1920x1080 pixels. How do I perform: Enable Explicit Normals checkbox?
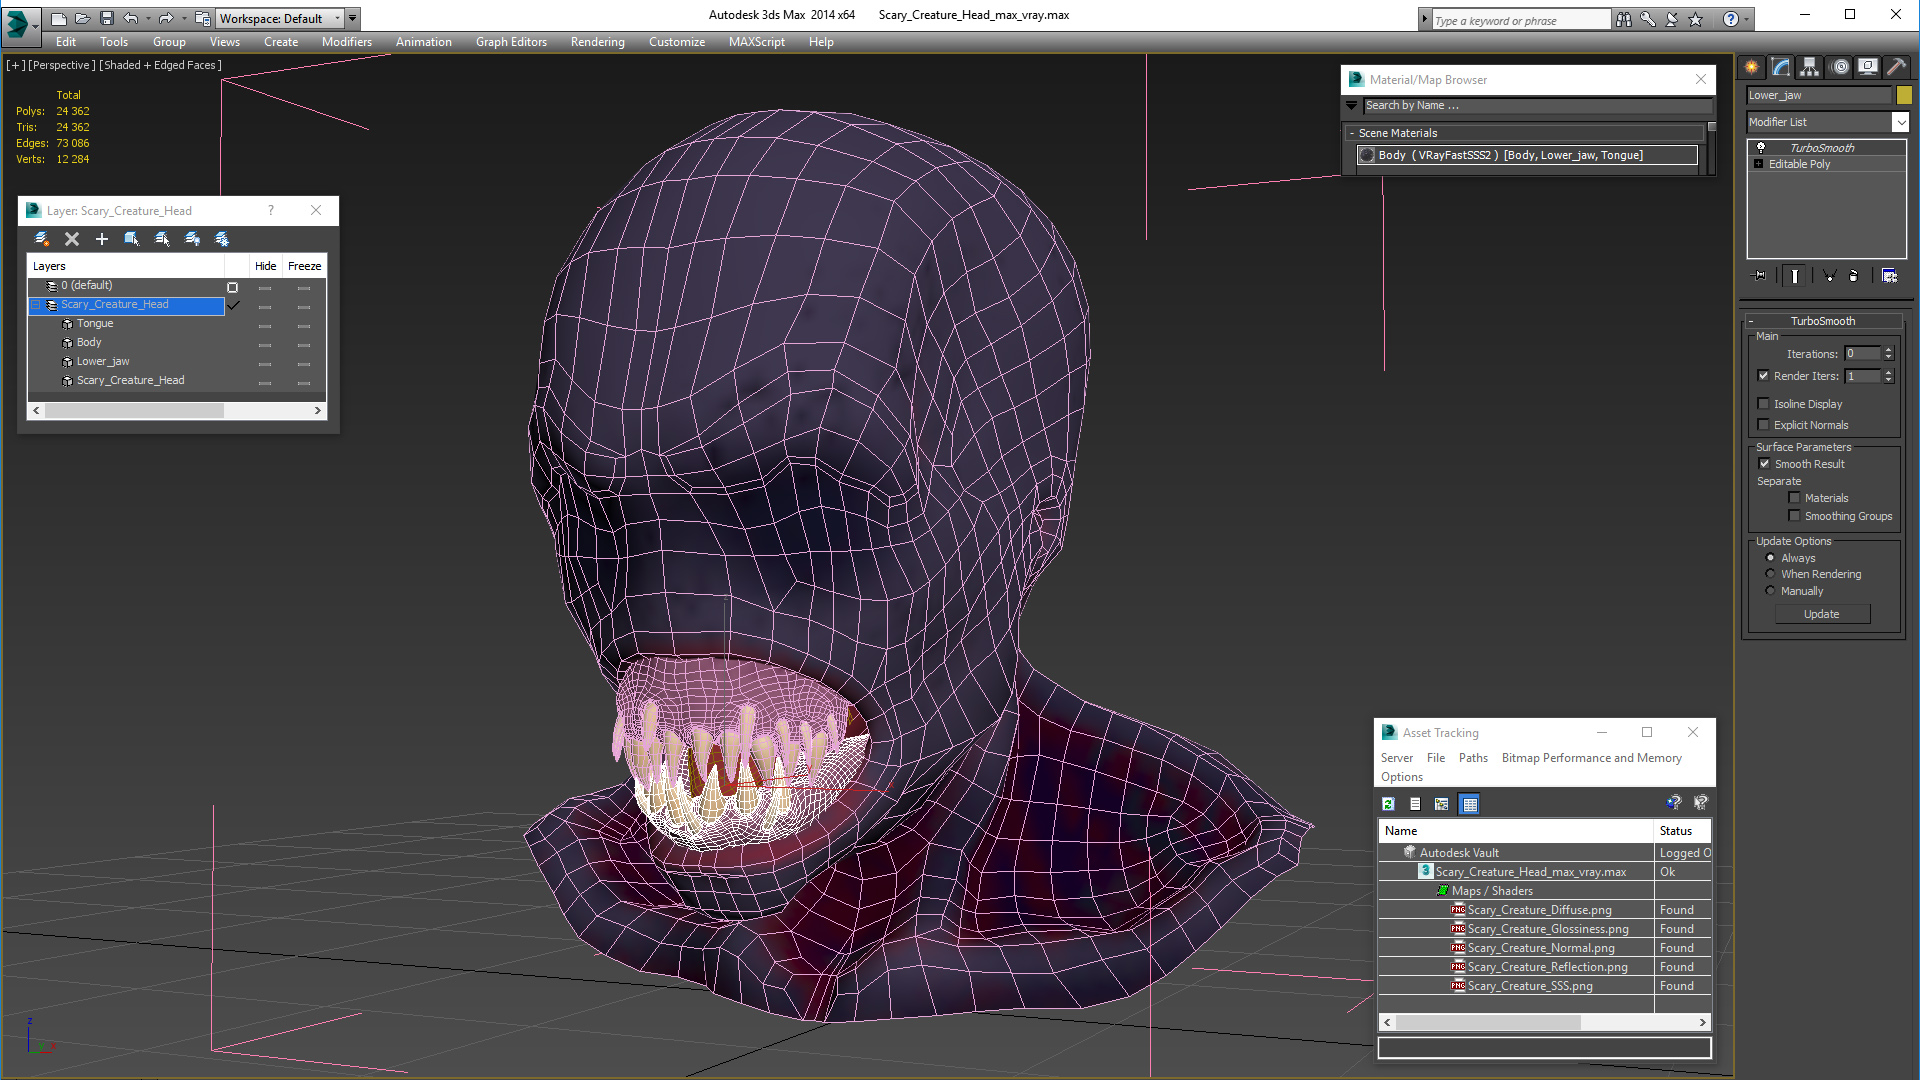[1764, 425]
